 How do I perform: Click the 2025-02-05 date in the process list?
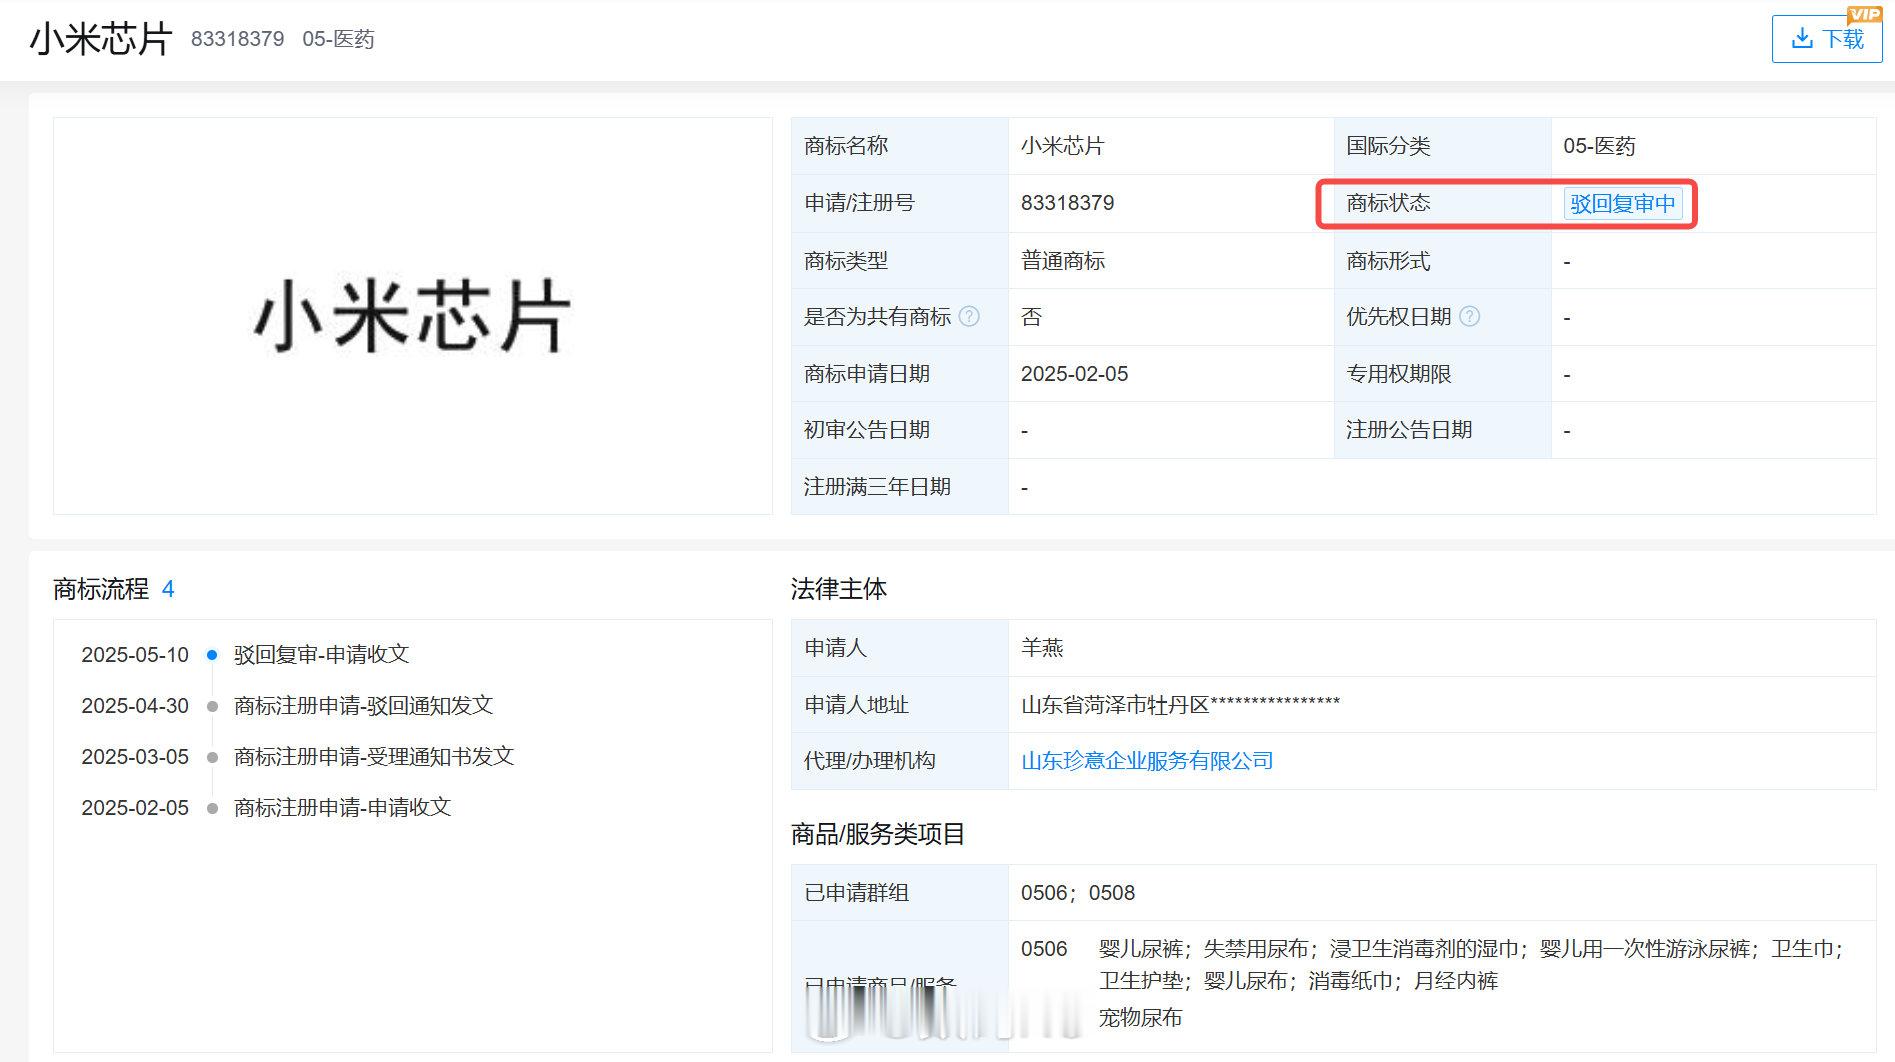tap(135, 808)
